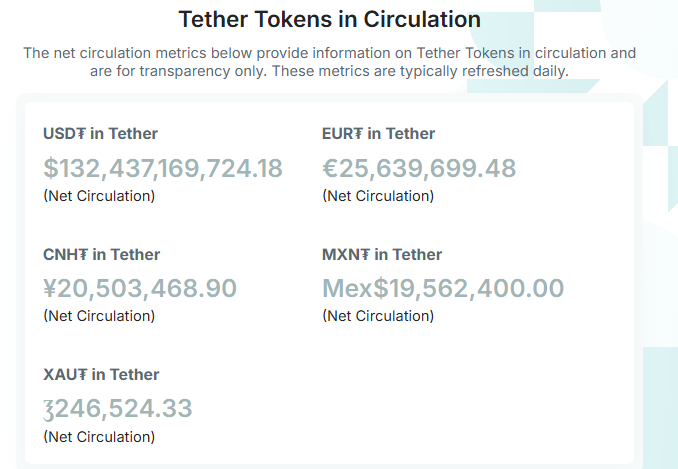
Task: Click the net circulation metrics description paragraph
Action: coord(329,62)
